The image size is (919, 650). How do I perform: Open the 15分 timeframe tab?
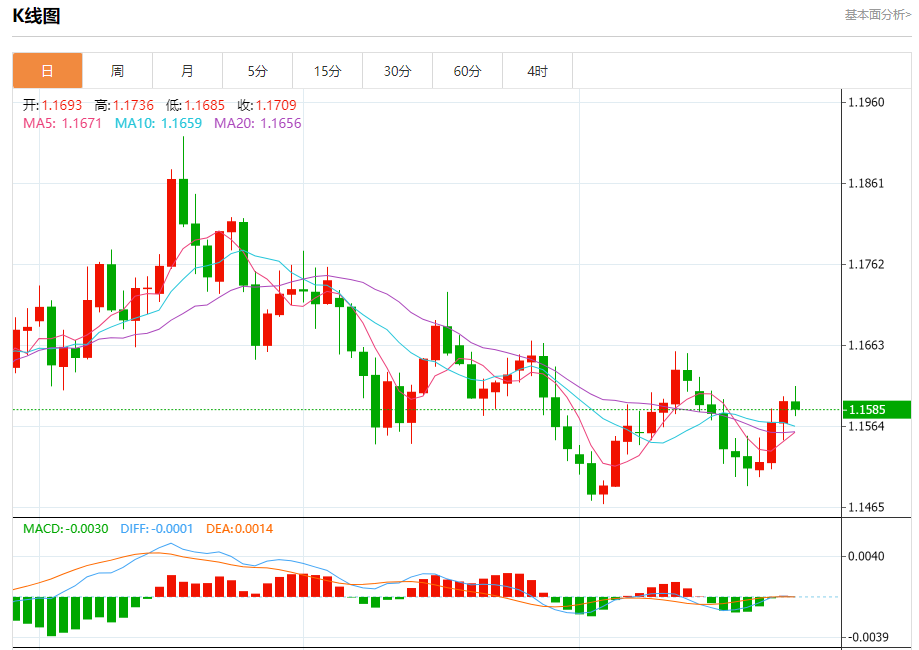[x=328, y=71]
